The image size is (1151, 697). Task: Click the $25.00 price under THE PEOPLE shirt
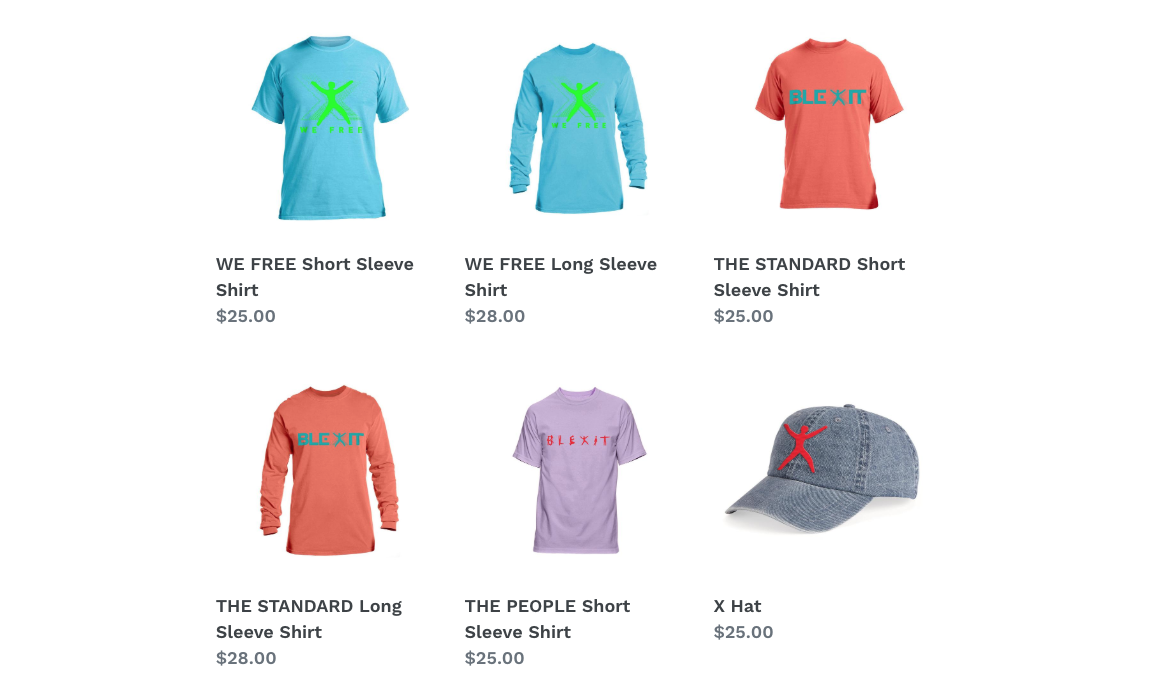pos(495,658)
